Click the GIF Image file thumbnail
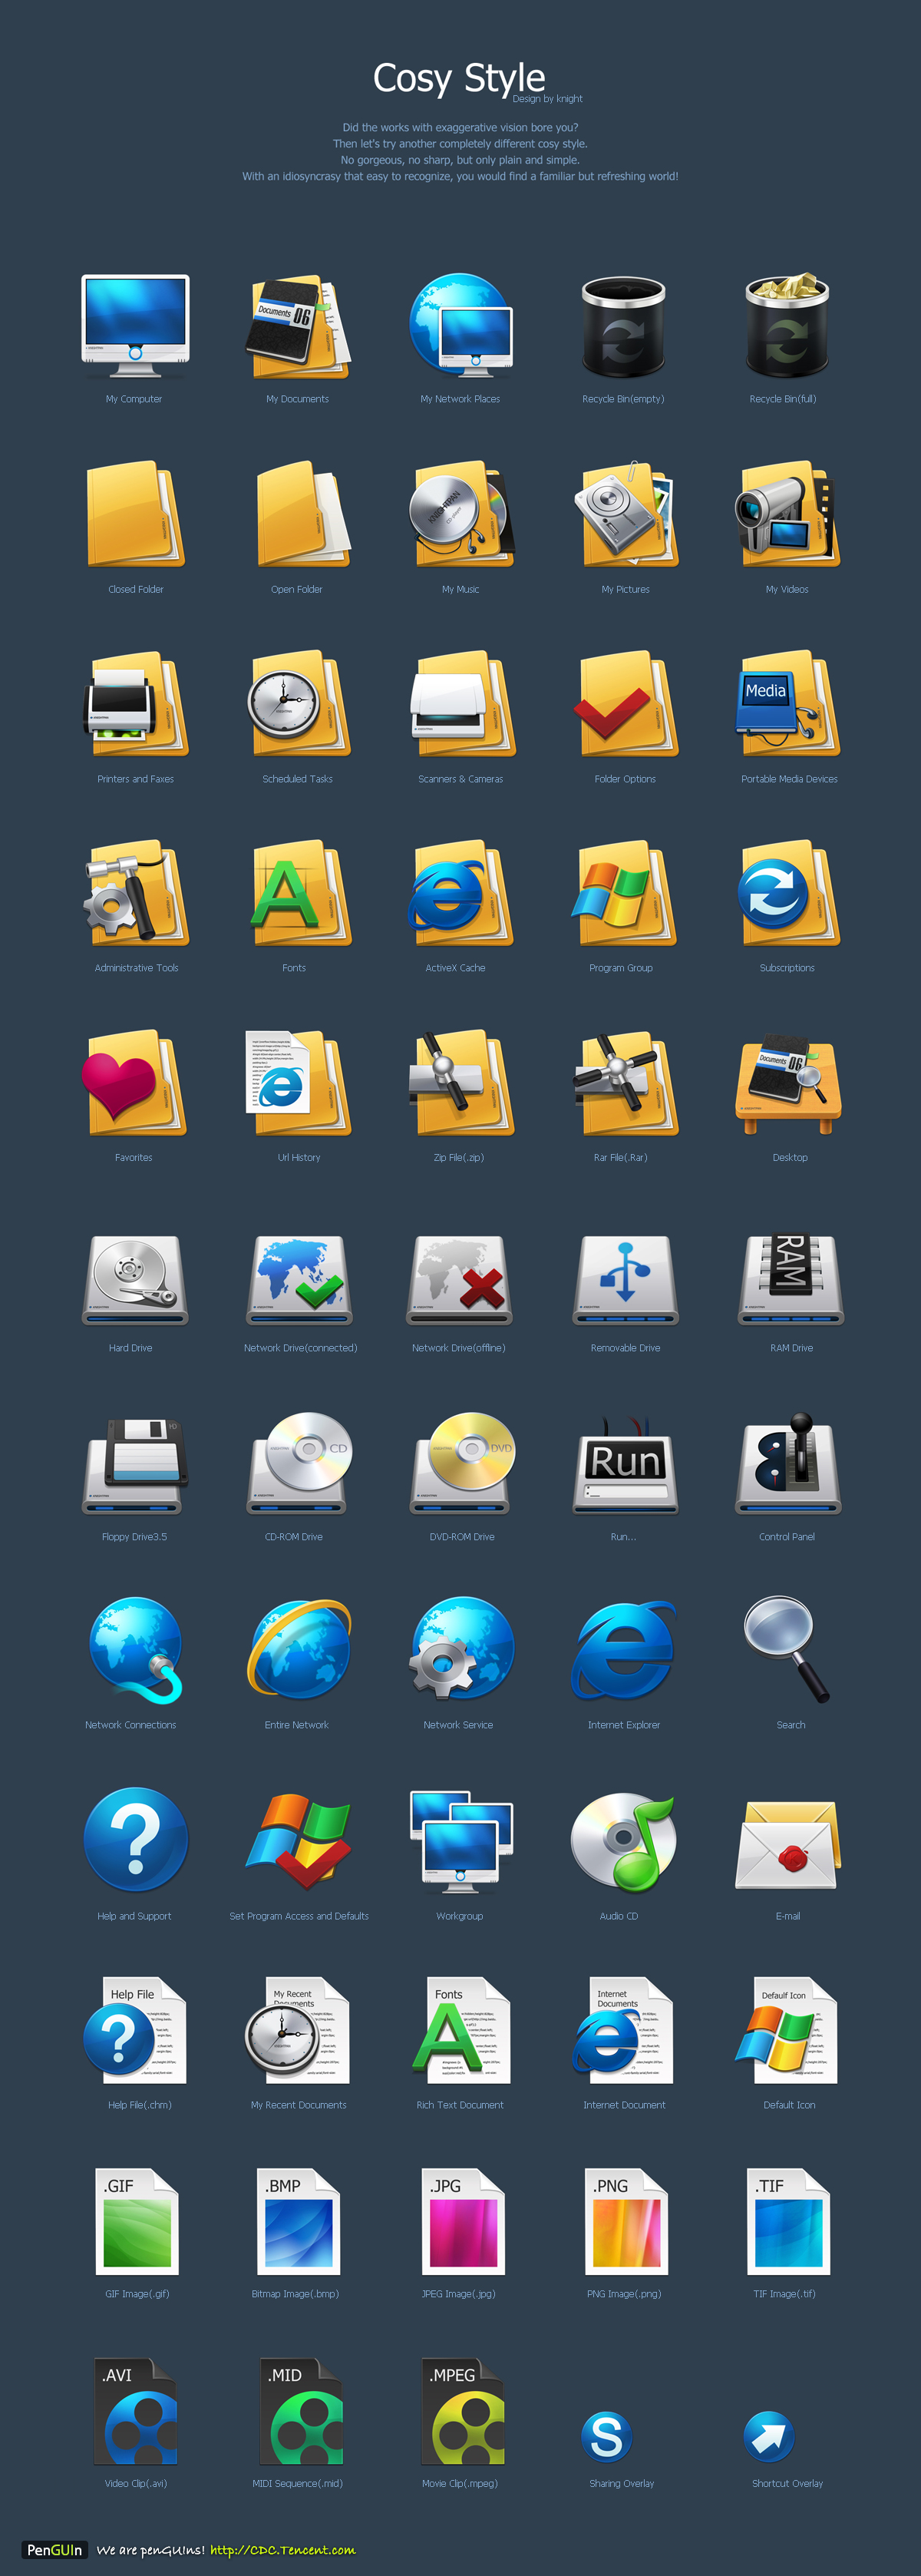 pyautogui.click(x=137, y=2221)
